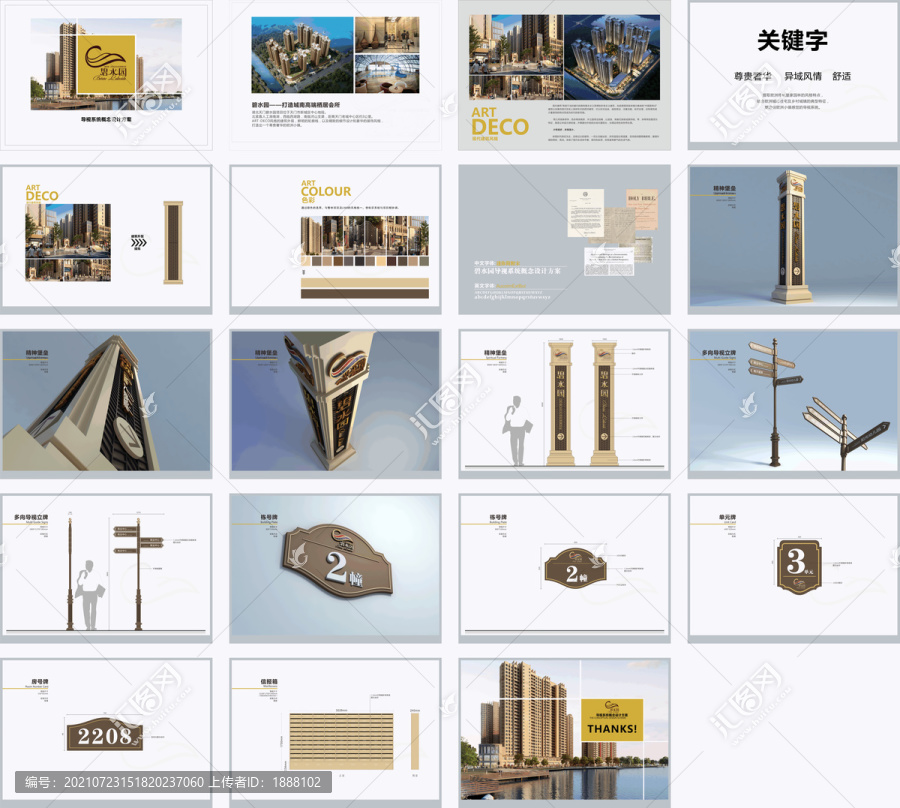The image size is (900, 808).
Task: Click the keyword 舒适
Action: point(841,76)
